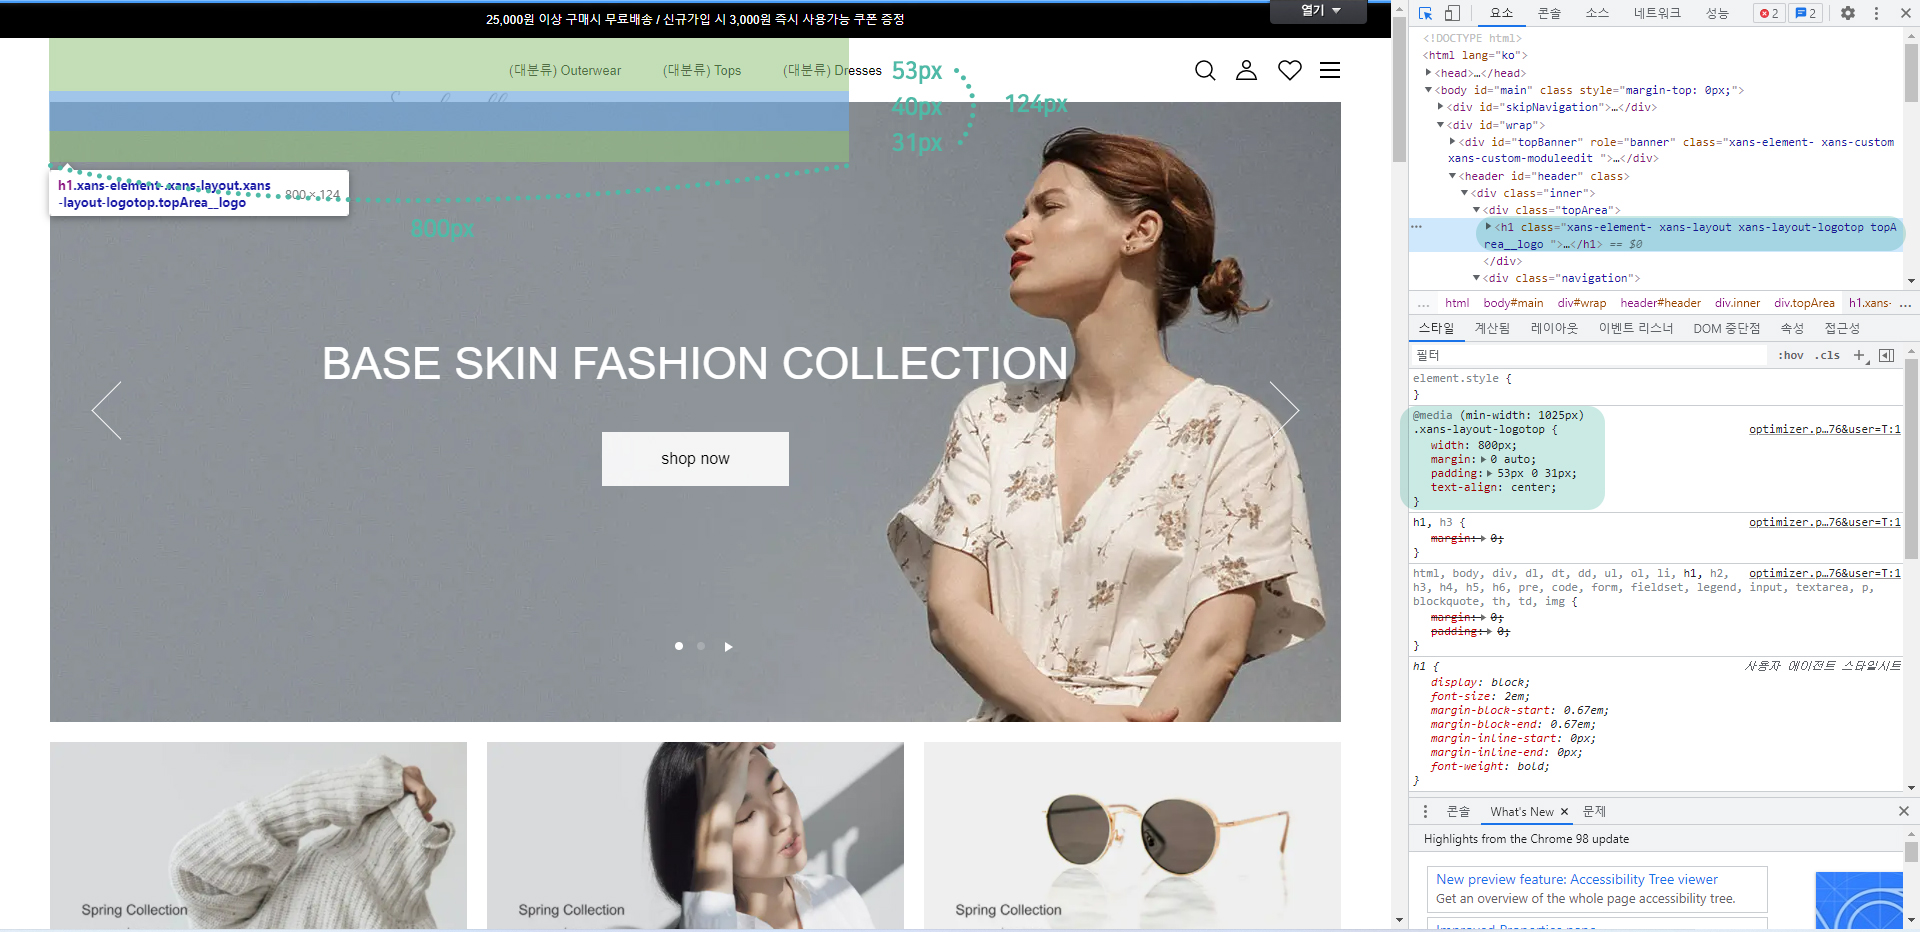This screenshot has height=932, width=1920.
Task: Play the banner slideshow
Action: coord(728,647)
